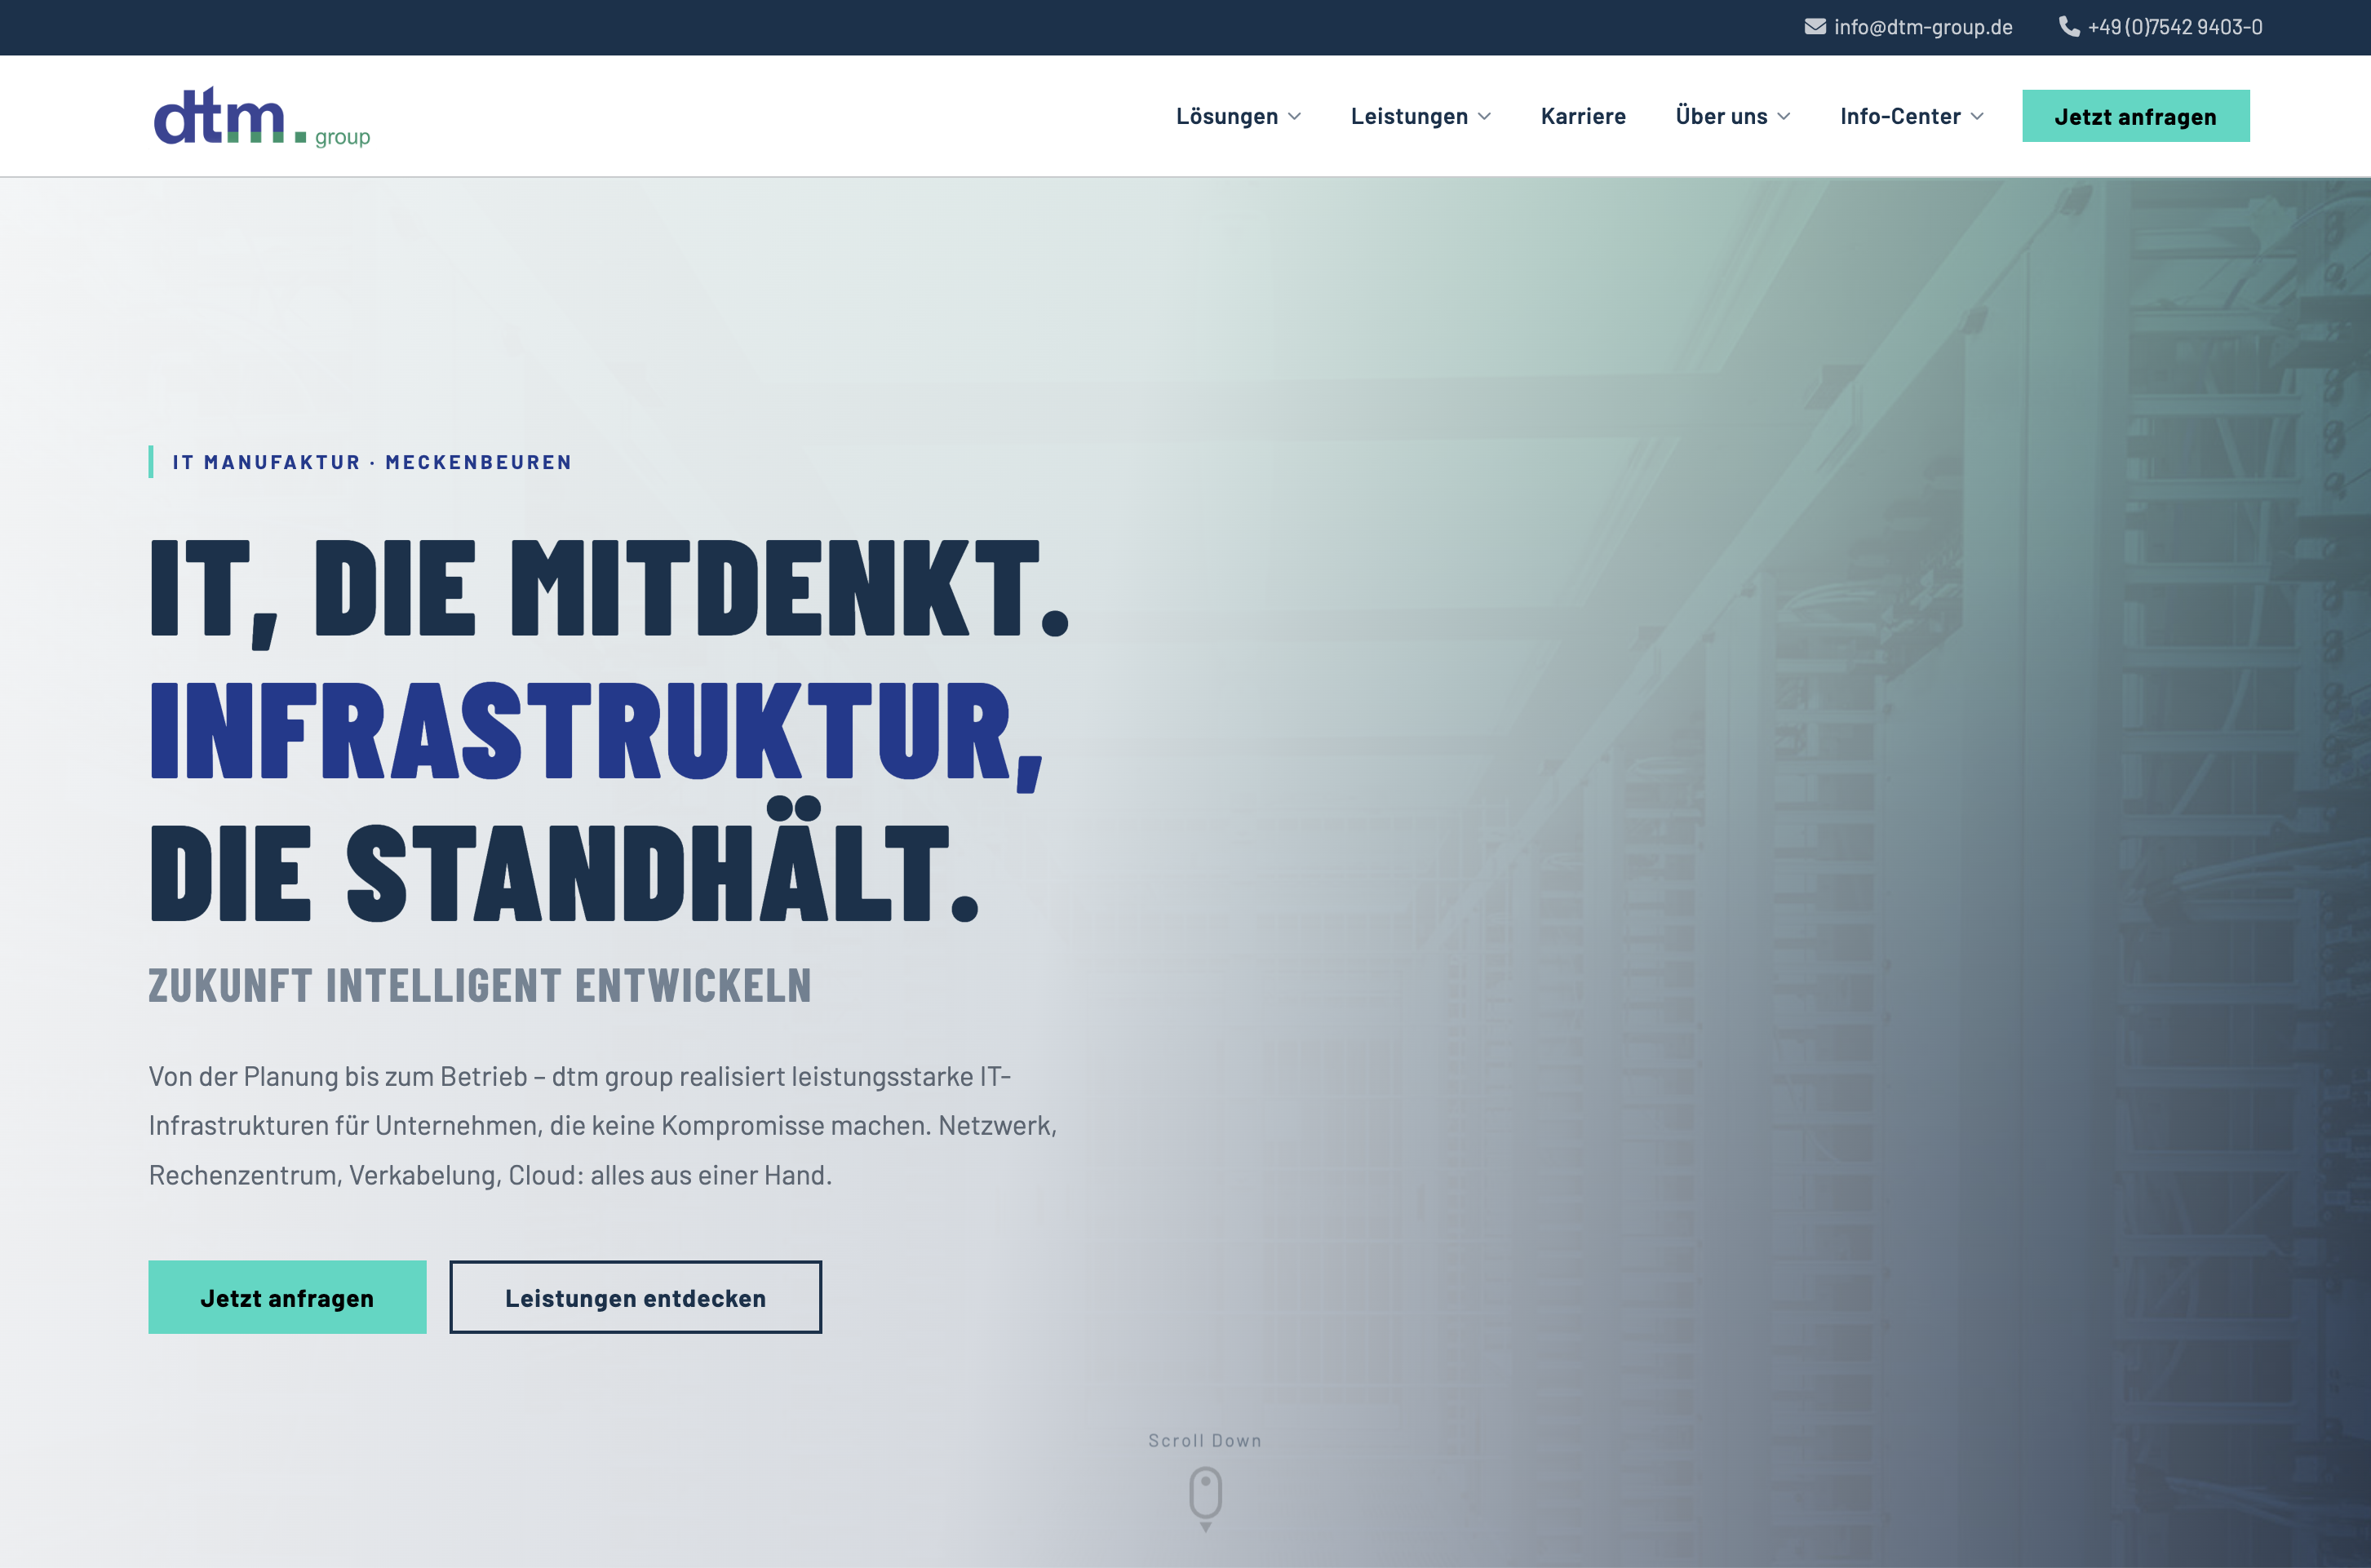
Task: Expand the Leistungen dropdown chevron
Action: (1485, 117)
